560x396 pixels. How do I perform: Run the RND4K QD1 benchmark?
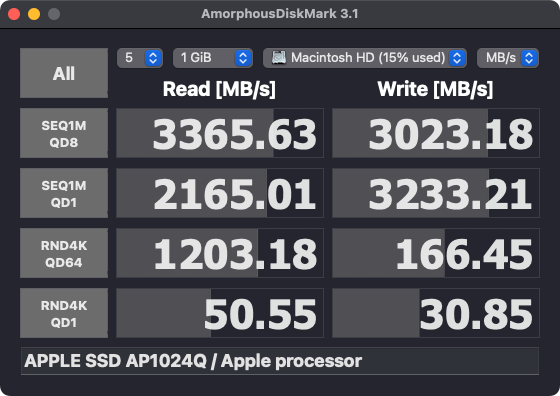(64, 313)
